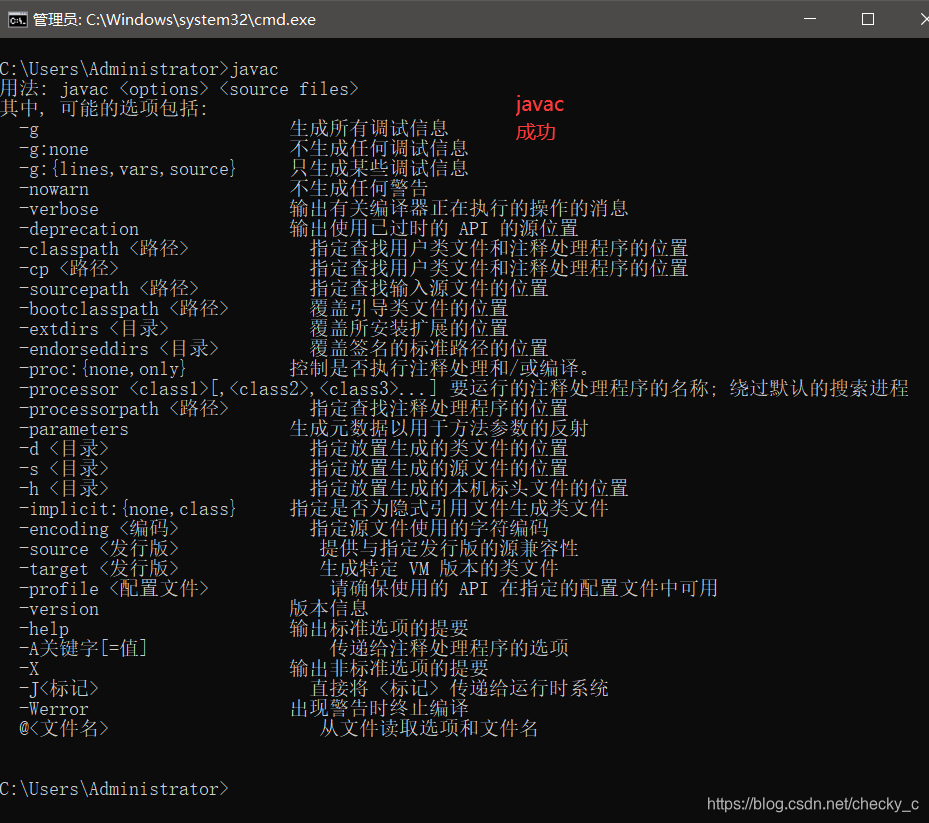929x823 pixels.
Task: Click the -encoding <编码> option text
Action: (99, 529)
